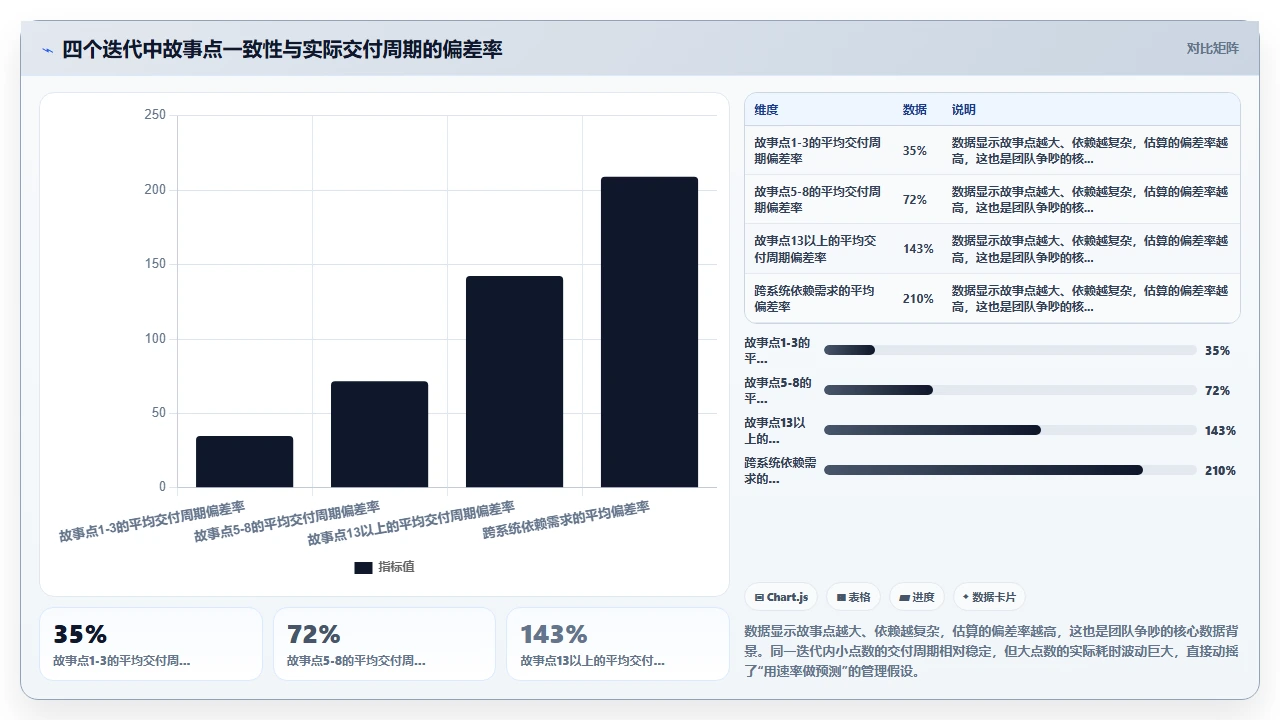Select the 进度 chip
This screenshot has width=1280, height=720.
(x=916, y=597)
